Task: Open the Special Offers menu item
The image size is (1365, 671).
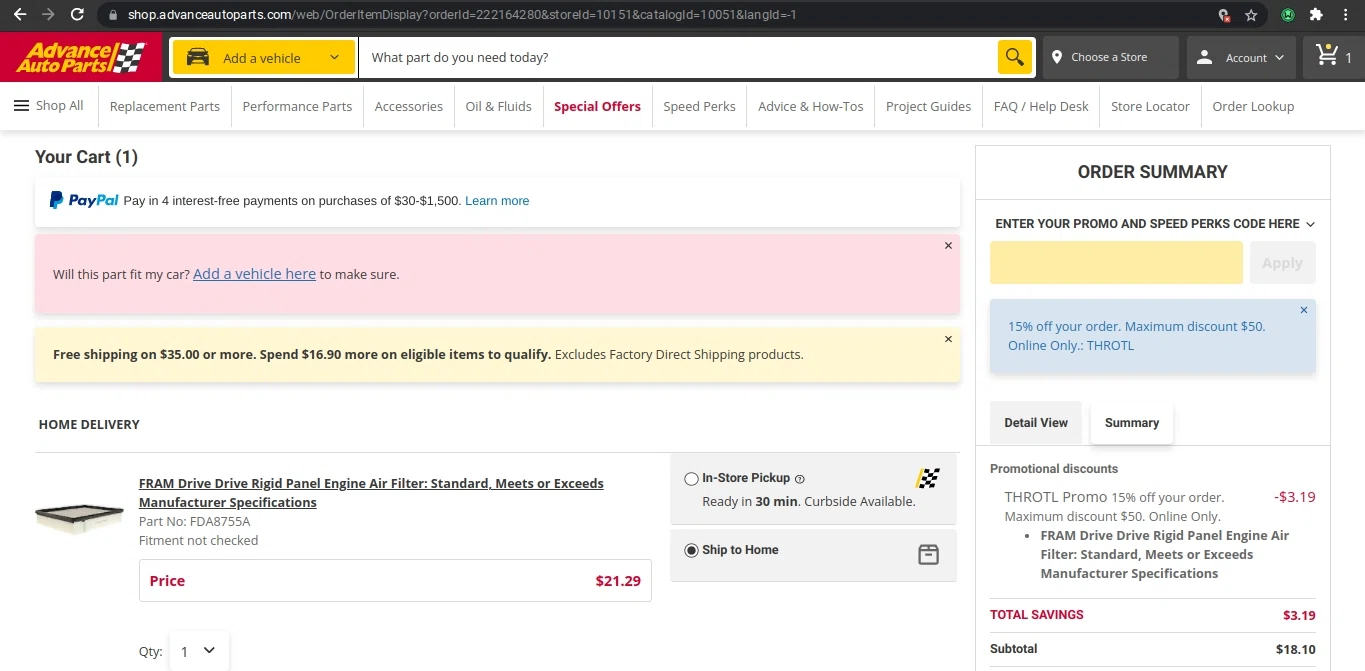Action: click(x=597, y=106)
